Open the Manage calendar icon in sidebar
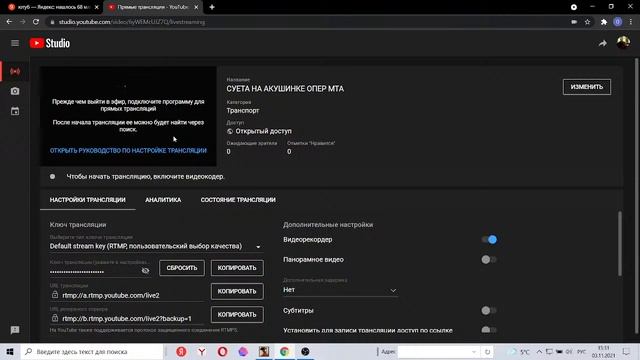This screenshot has width=640, height=360. point(15,111)
